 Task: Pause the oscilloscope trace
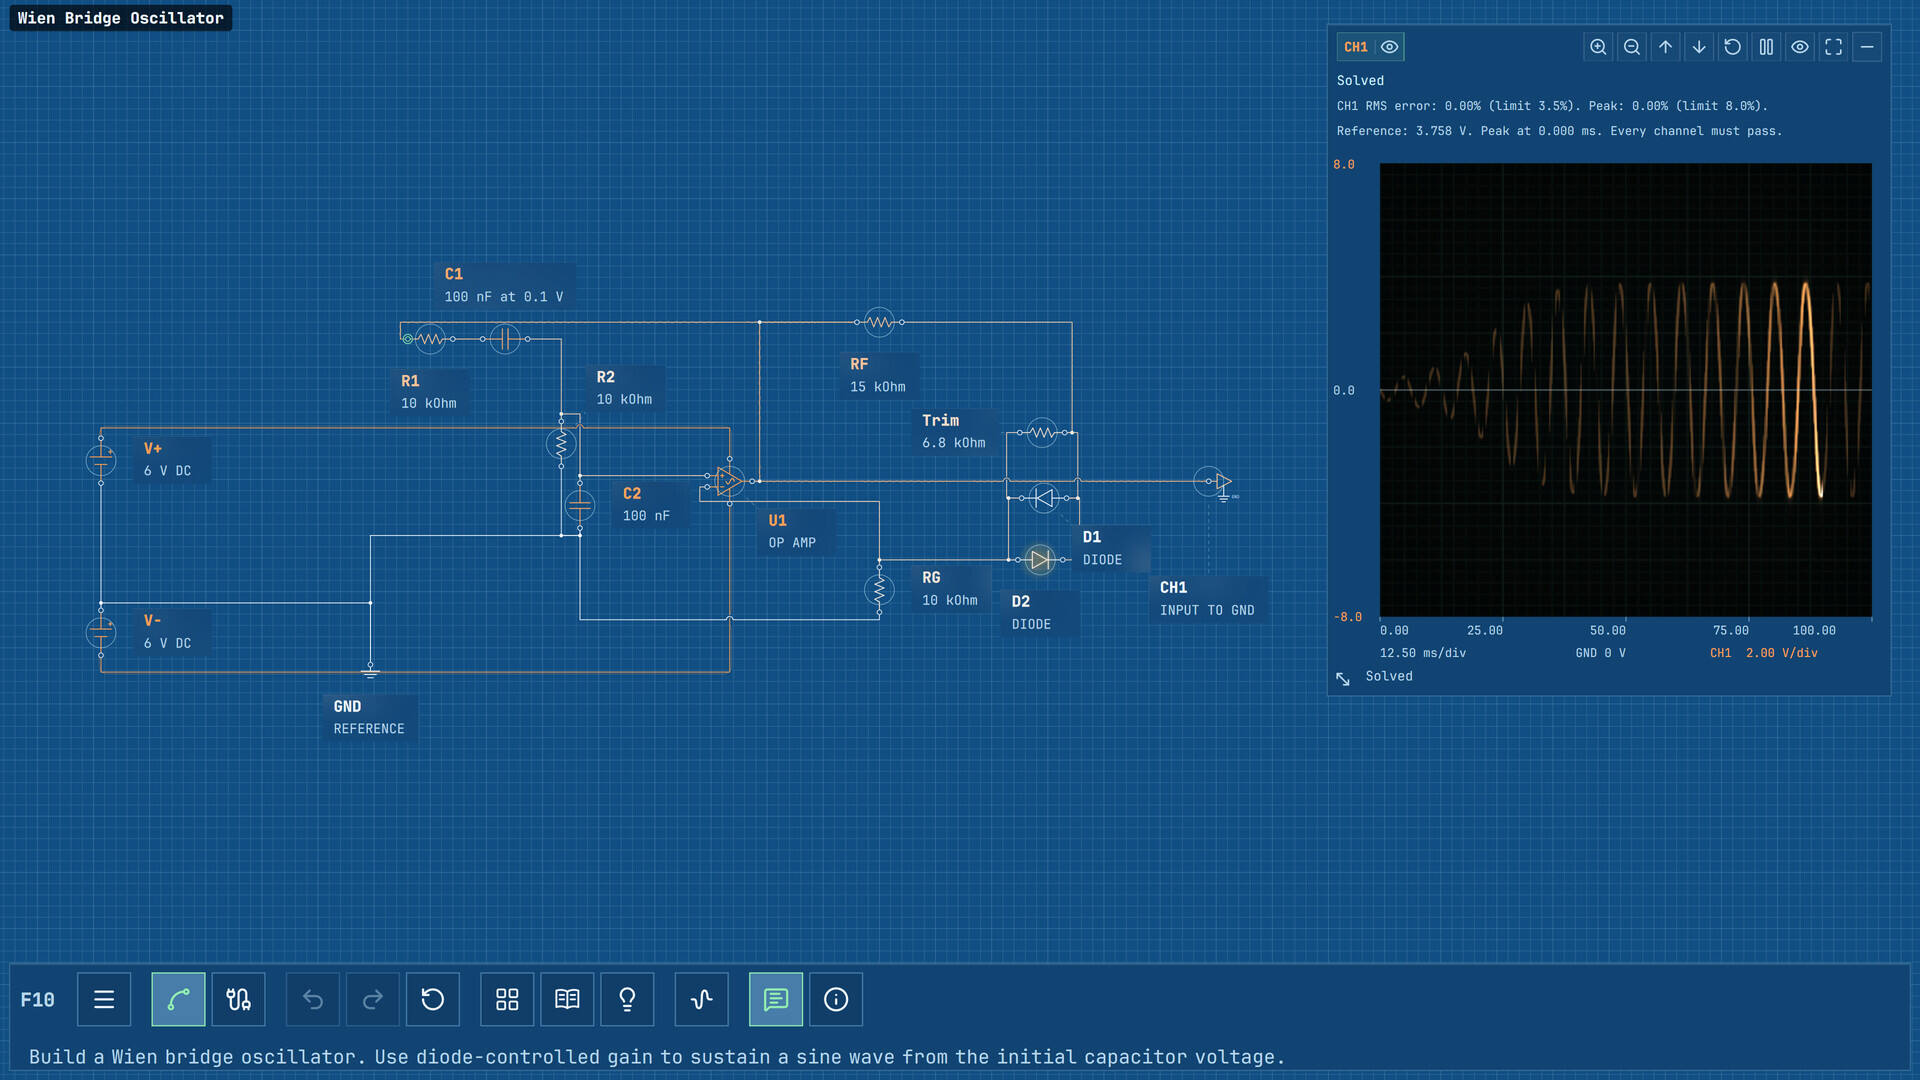click(1766, 47)
